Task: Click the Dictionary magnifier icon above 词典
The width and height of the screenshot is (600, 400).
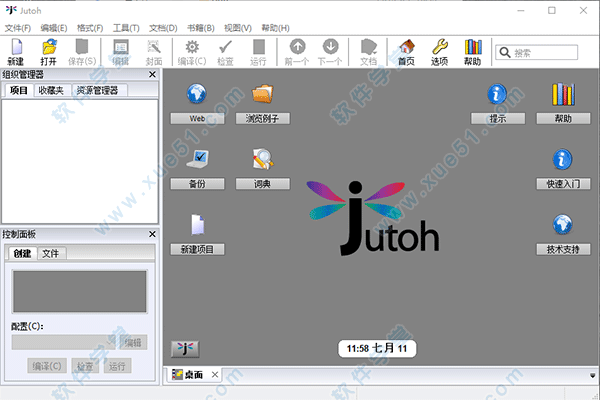Action: pyautogui.click(x=262, y=159)
